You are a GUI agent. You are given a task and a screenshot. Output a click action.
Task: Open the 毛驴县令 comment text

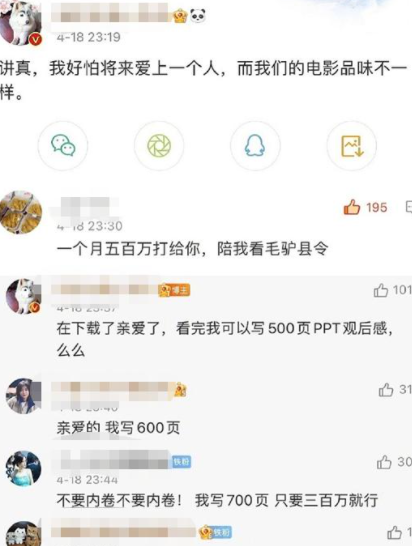pyautogui.click(x=192, y=249)
